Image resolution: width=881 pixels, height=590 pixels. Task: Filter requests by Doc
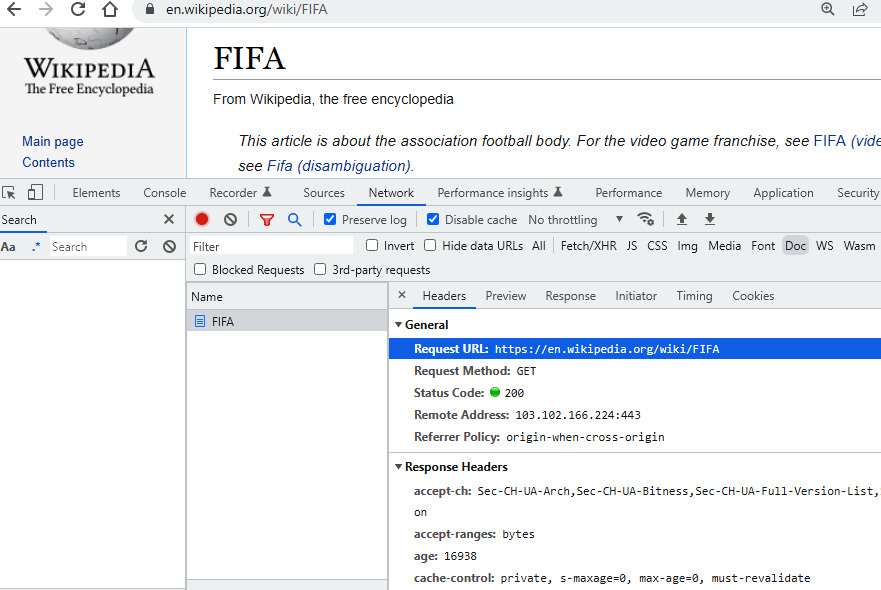tap(795, 246)
